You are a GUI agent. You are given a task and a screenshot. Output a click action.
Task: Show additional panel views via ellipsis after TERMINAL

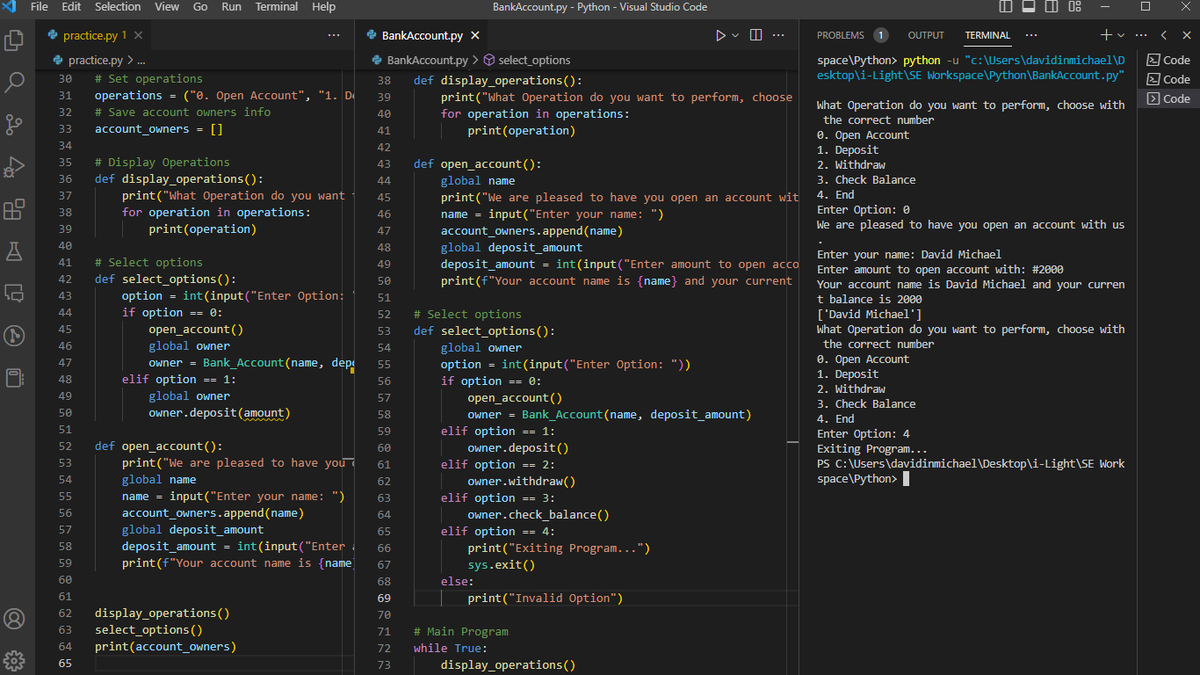1031,35
